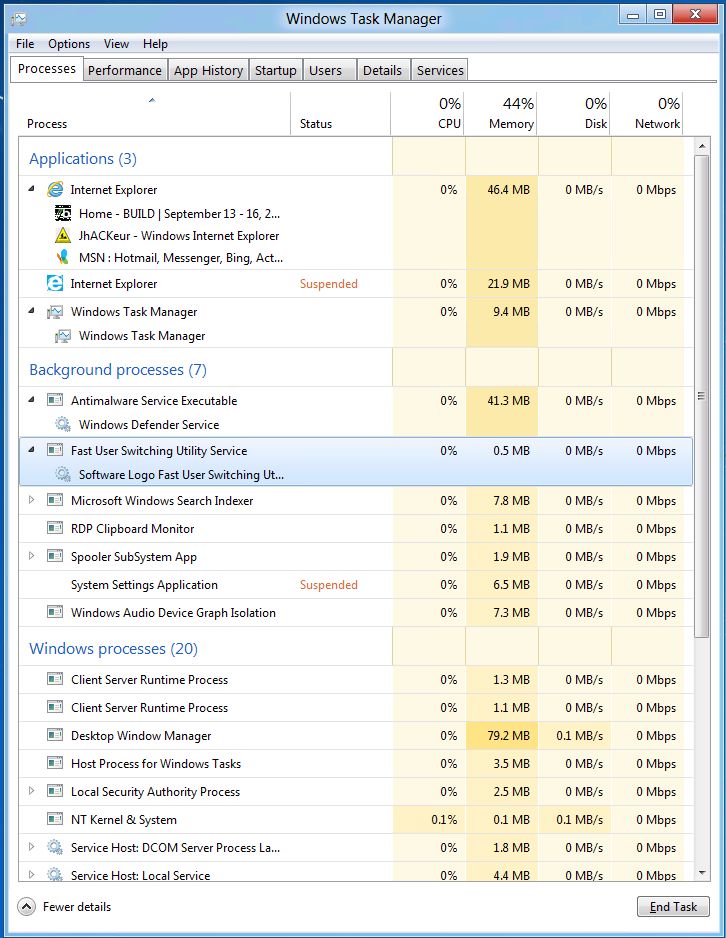Select the second Client Server Runtime Process row
The image size is (726, 938).
[356, 708]
